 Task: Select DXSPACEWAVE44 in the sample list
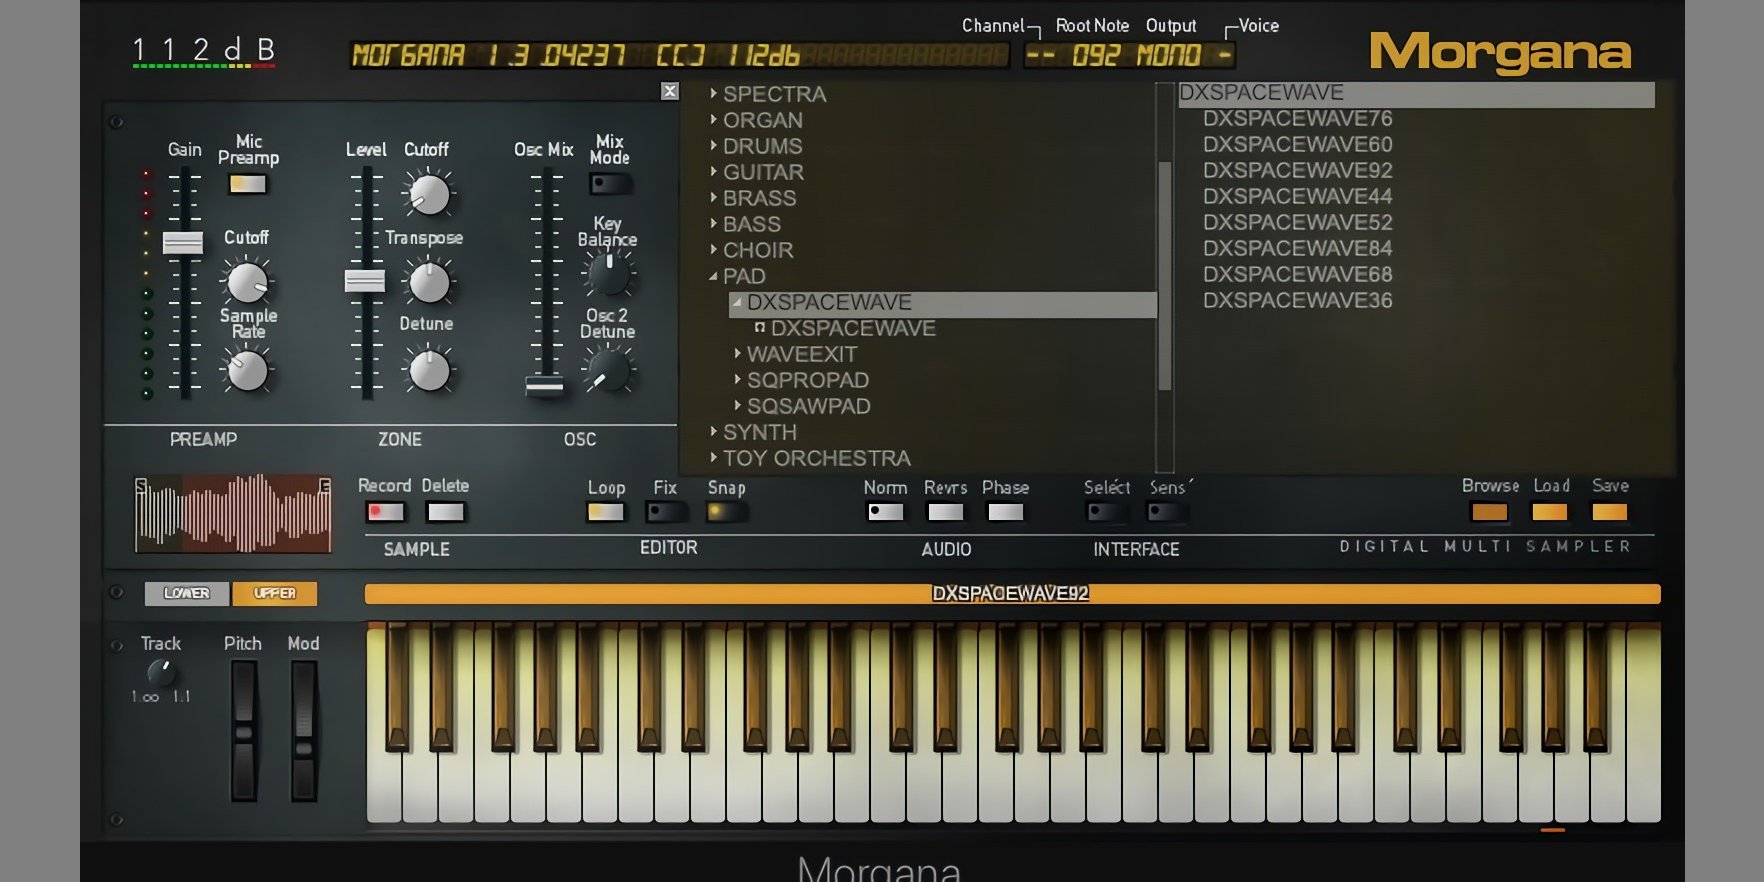point(1297,196)
